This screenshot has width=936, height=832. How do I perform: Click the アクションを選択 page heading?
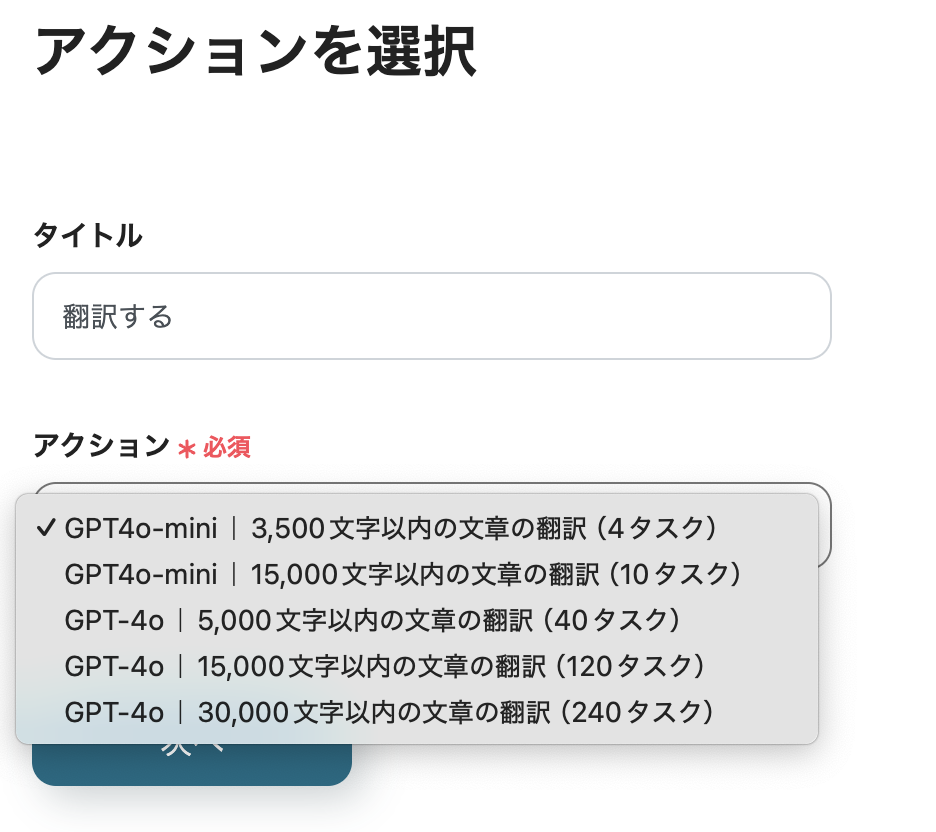(x=255, y=52)
